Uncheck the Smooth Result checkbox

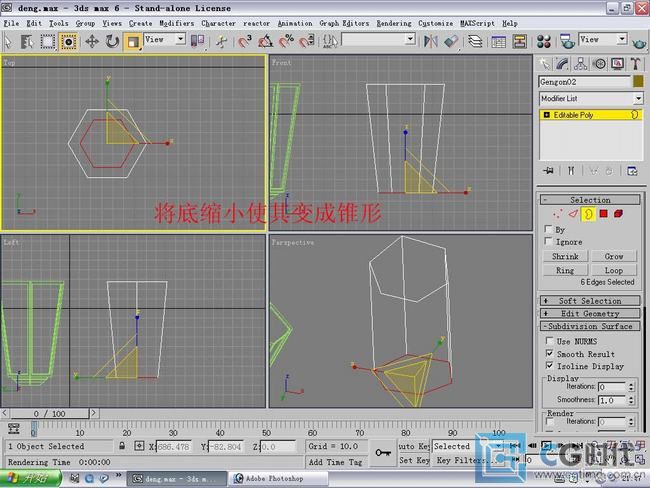point(550,353)
